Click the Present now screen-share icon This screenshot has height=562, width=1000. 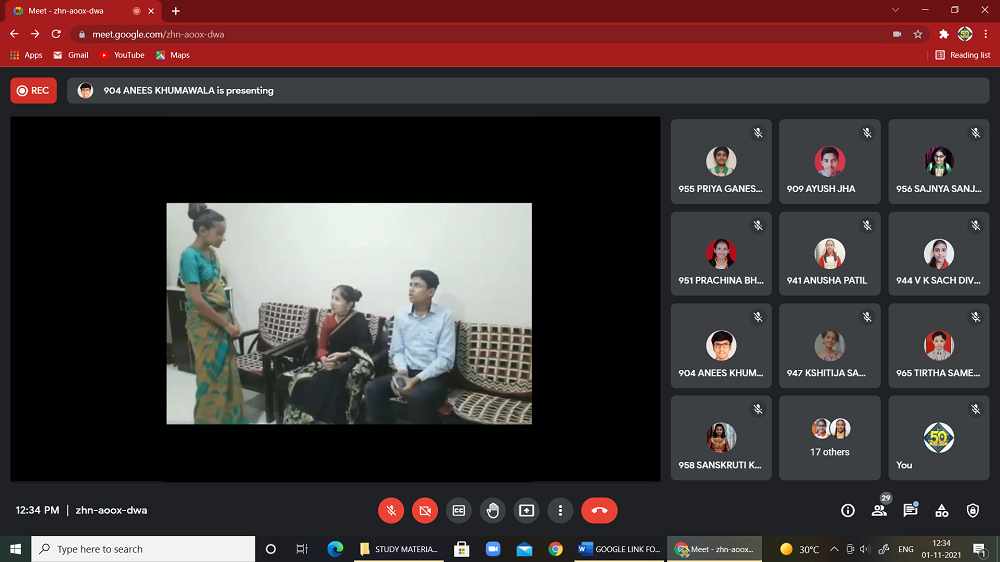tap(527, 510)
